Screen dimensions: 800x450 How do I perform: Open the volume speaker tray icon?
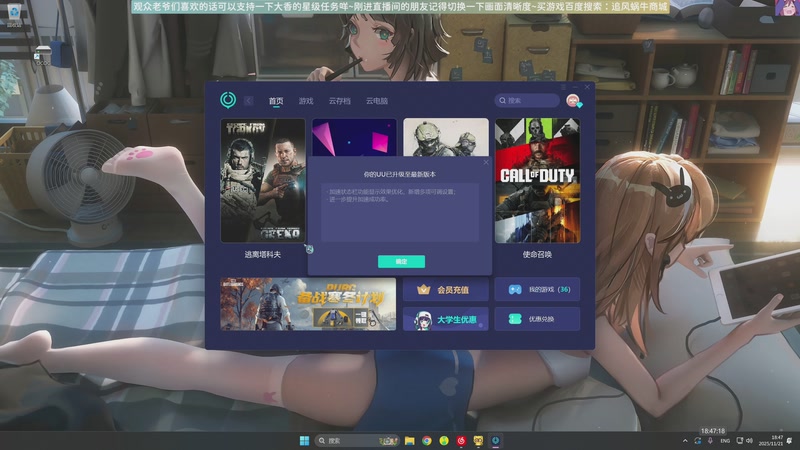(749, 441)
